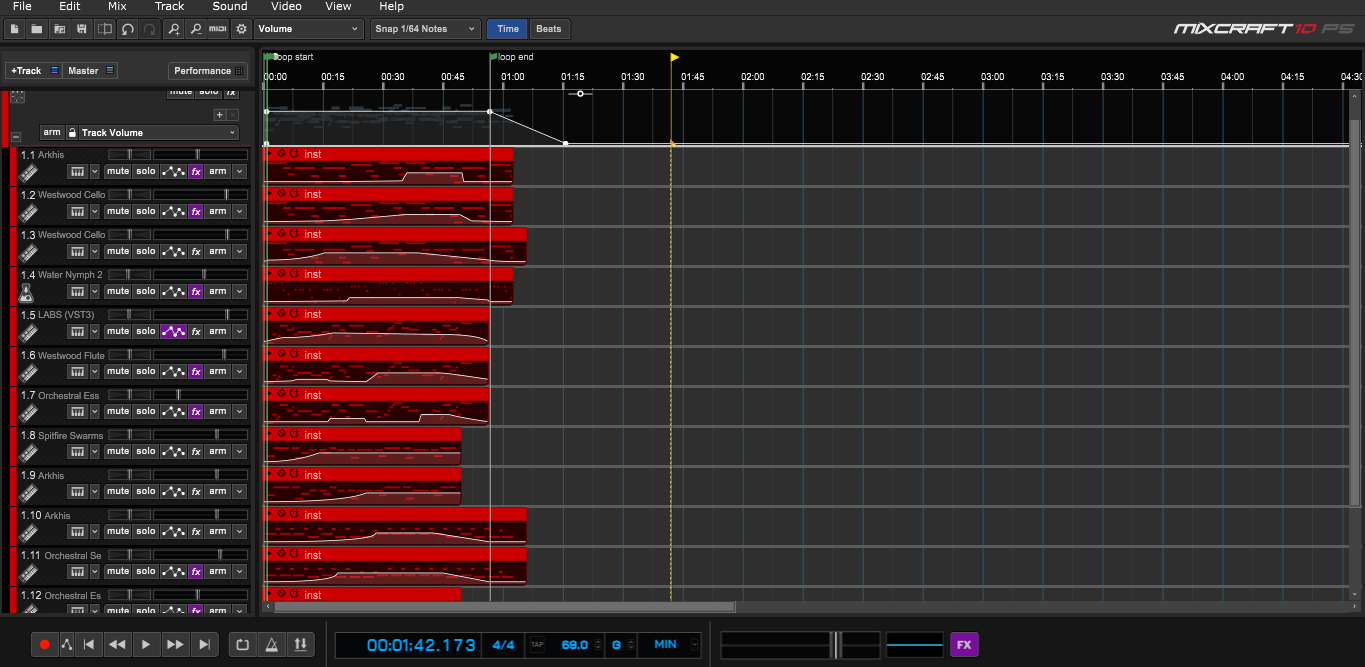Click the Undo arrow icon
This screenshot has height=667, width=1365.
pos(127,29)
